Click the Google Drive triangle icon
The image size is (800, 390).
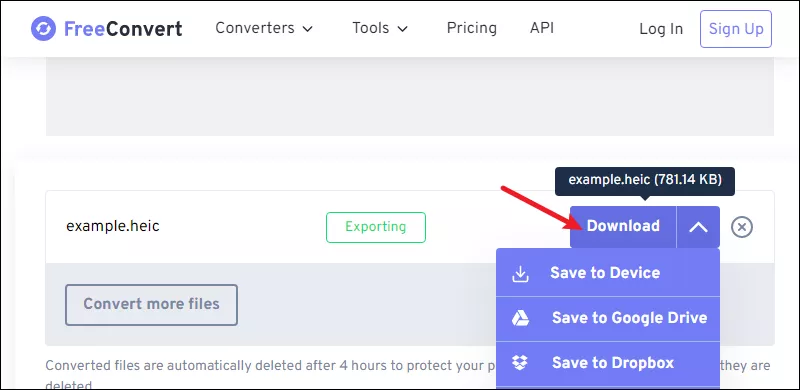point(520,319)
